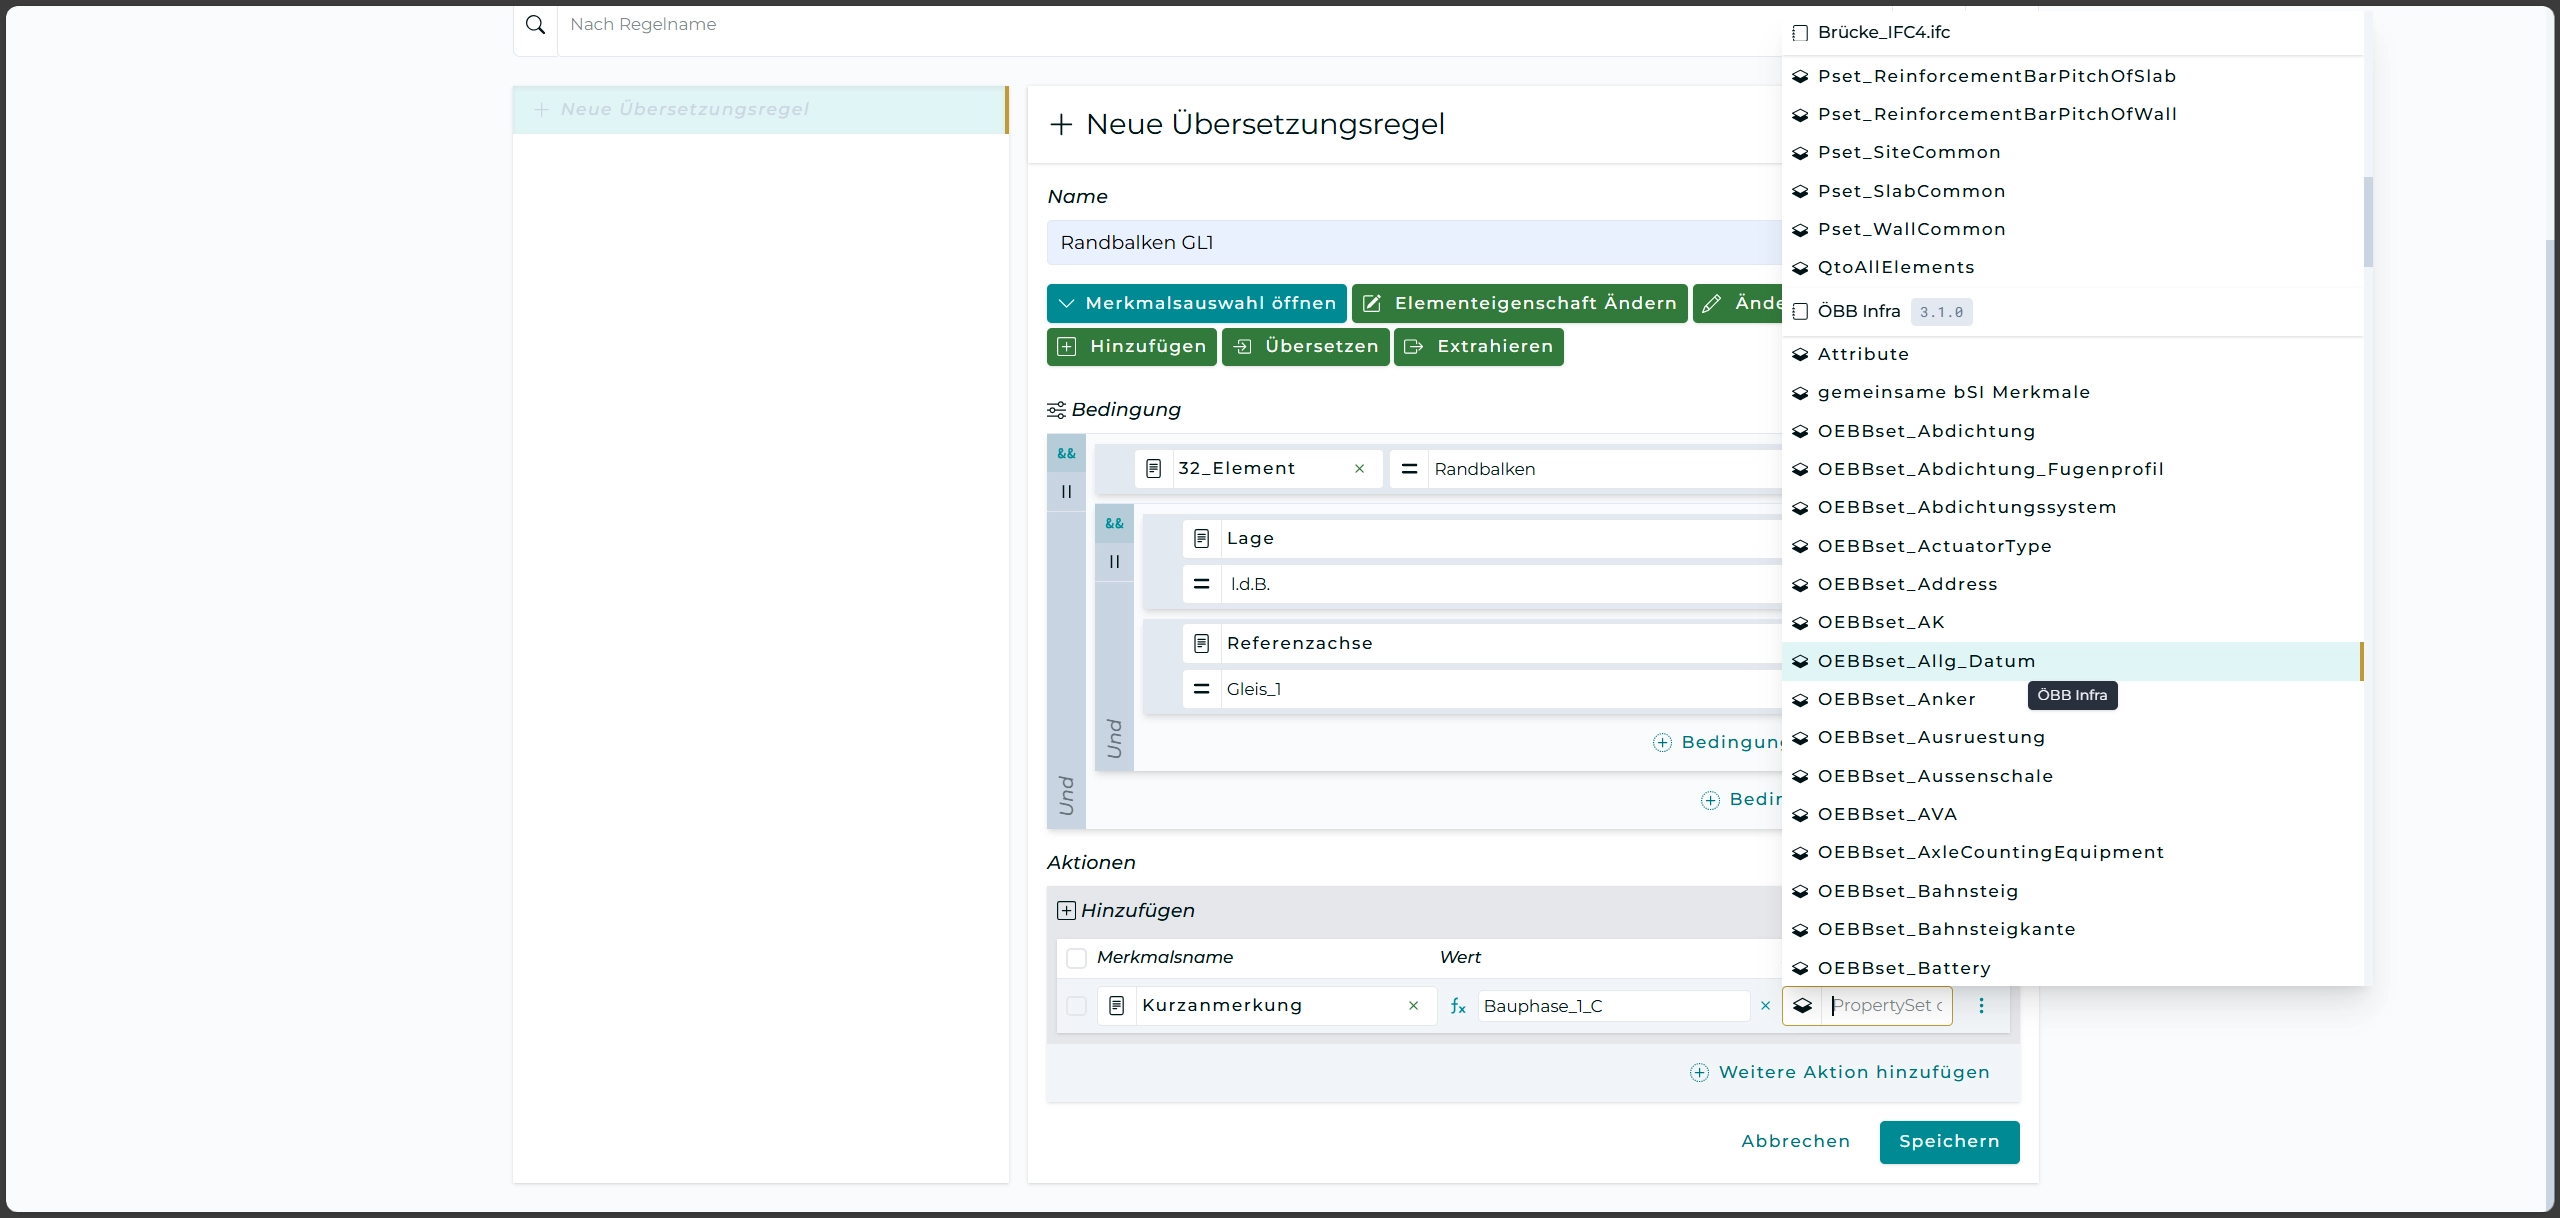Screen dimensions: 2560x1218
Task: Click the dropdown list scrollbar thumb
Action: (x=2368, y=222)
